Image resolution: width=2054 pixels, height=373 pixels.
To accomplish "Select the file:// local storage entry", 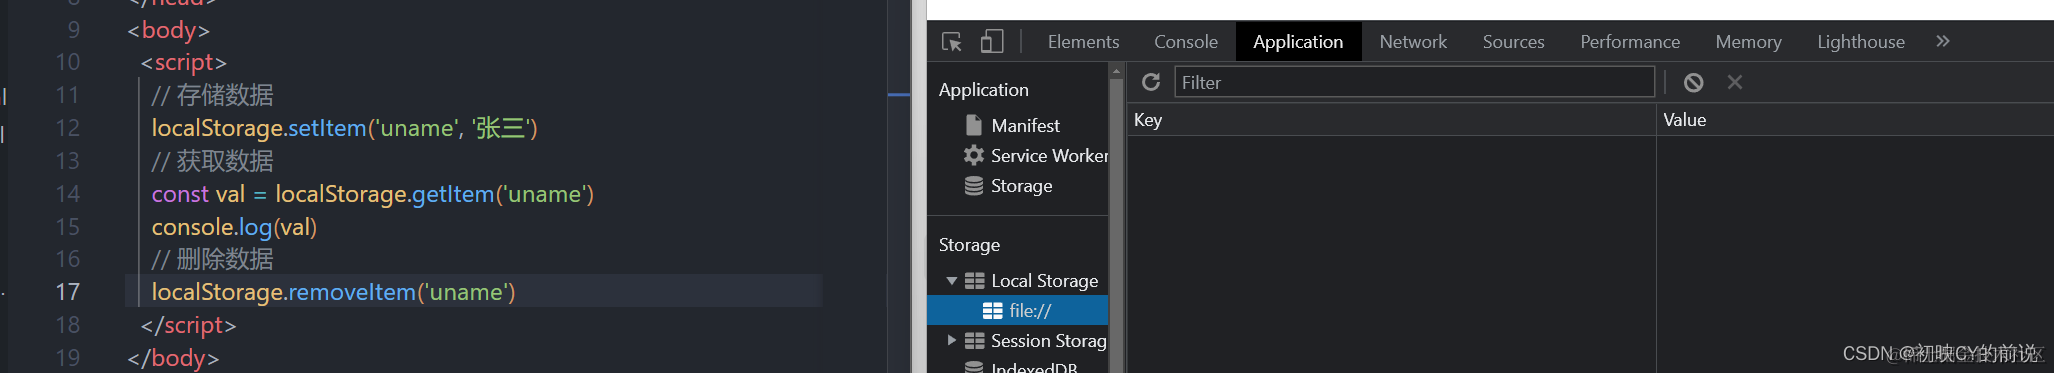I will coord(1018,310).
